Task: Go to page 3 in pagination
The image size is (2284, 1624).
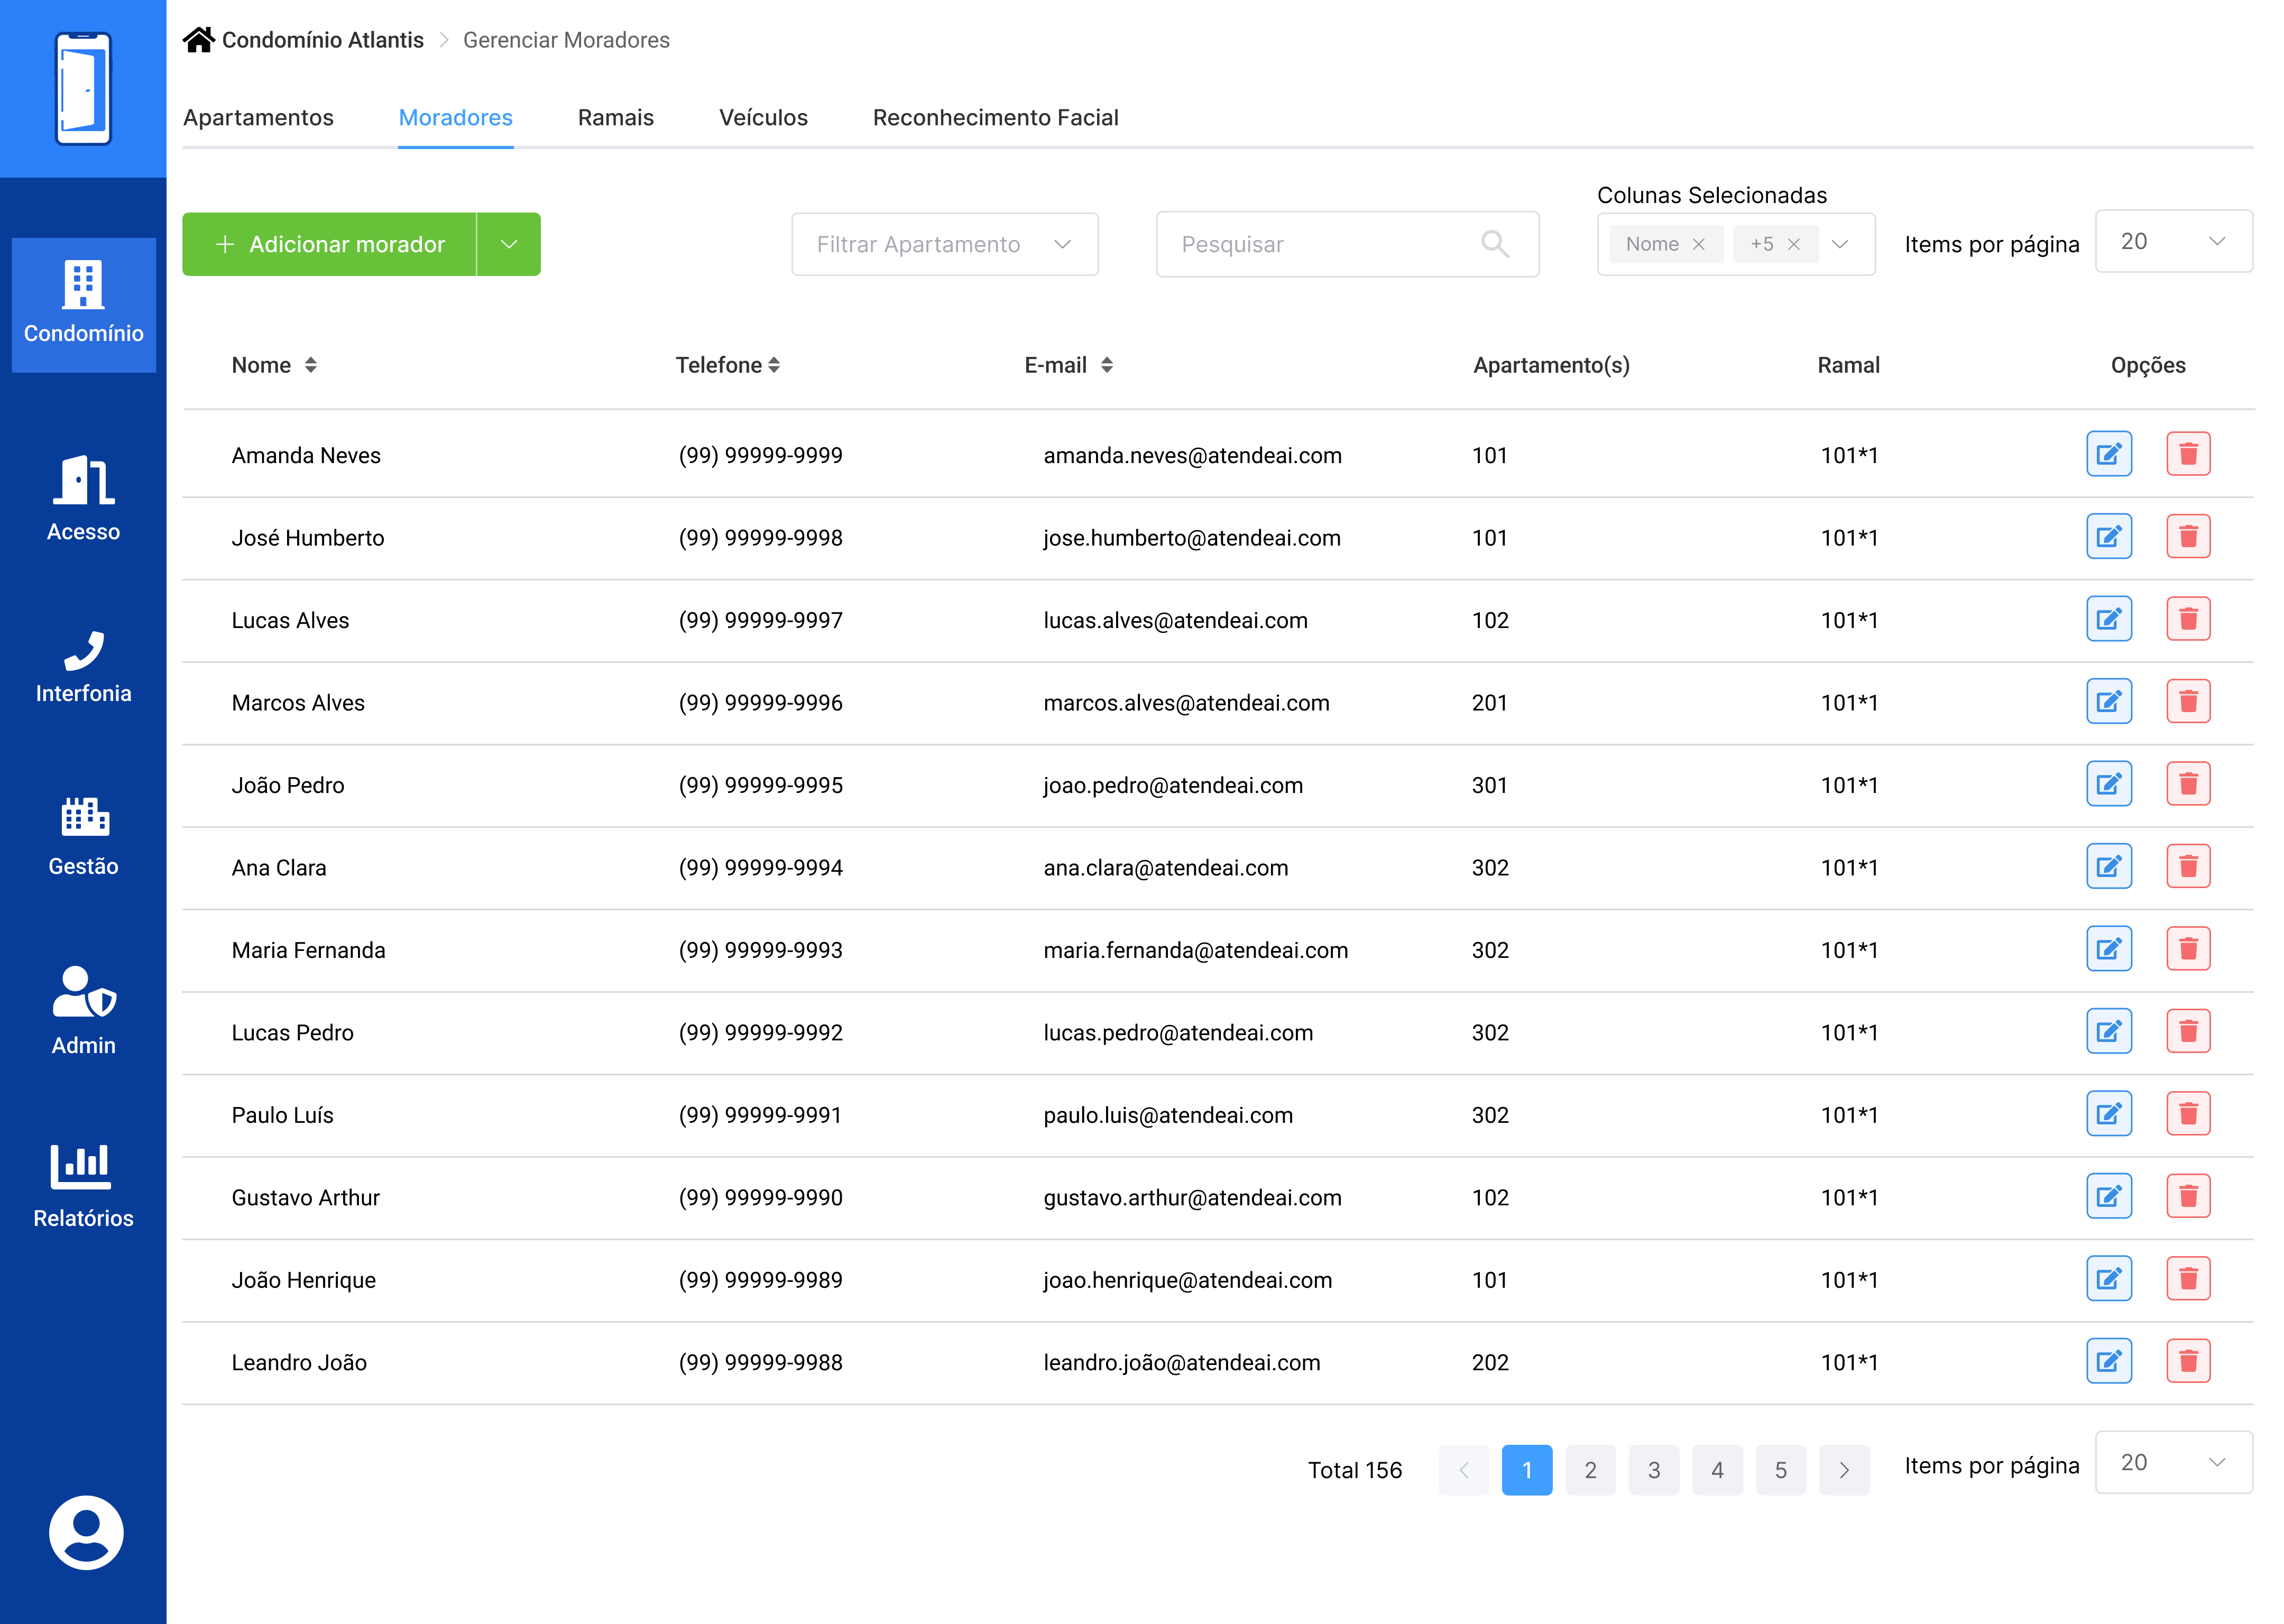Action: [x=1653, y=1469]
